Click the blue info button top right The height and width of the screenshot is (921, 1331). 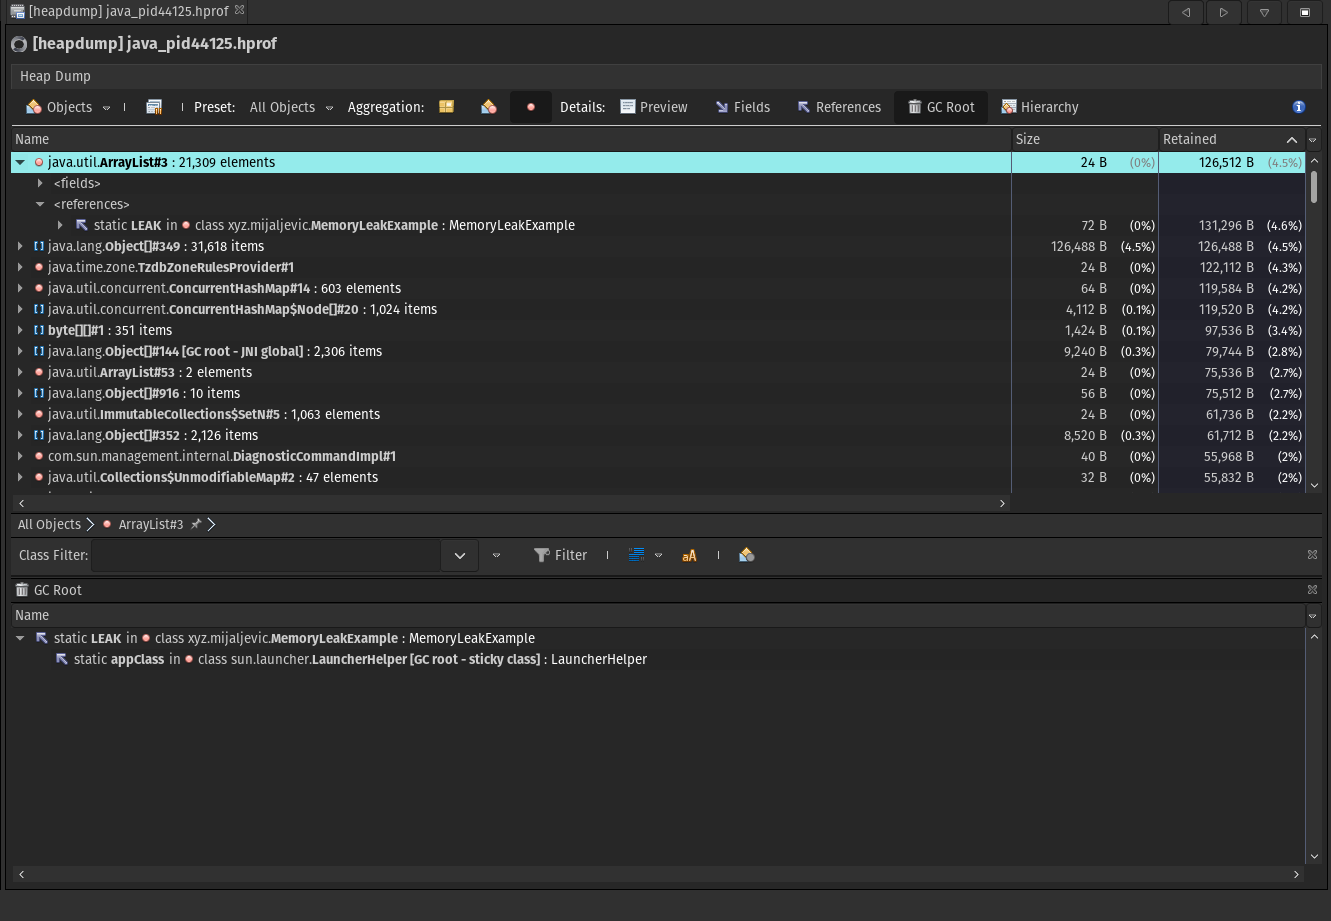coord(1298,107)
